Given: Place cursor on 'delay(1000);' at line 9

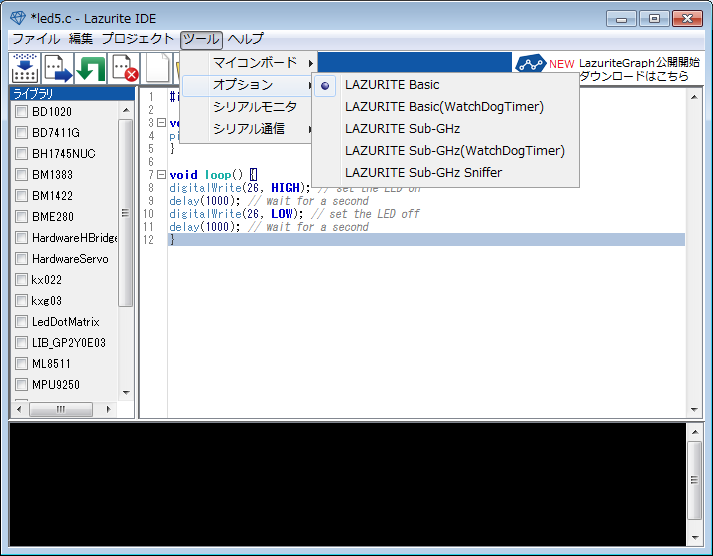Looking at the screenshot, I should [x=205, y=201].
